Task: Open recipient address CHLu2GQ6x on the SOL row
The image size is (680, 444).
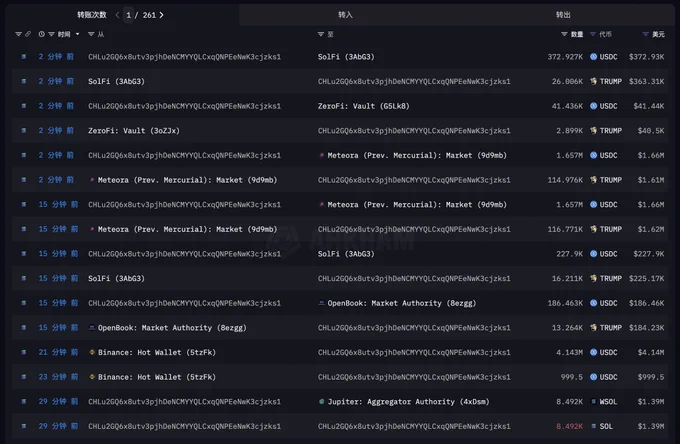Action: (414, 427)
